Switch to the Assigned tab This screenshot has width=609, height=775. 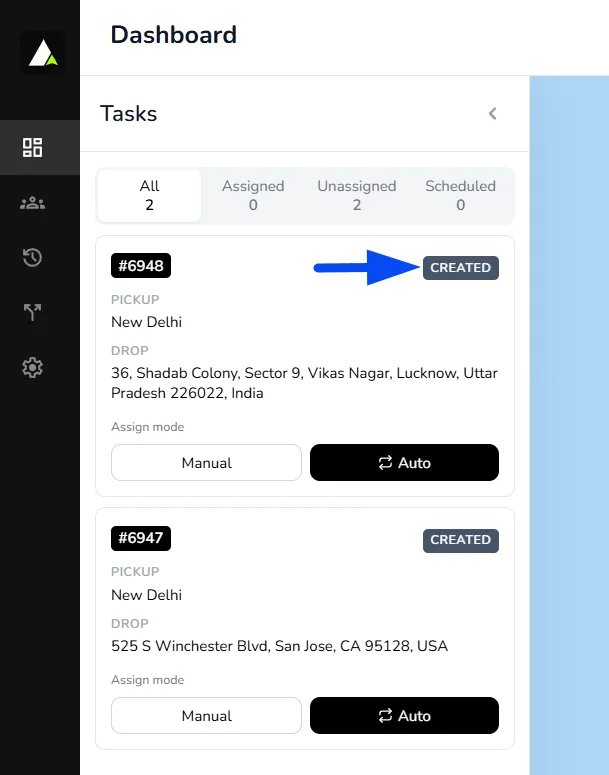(253, 196)
